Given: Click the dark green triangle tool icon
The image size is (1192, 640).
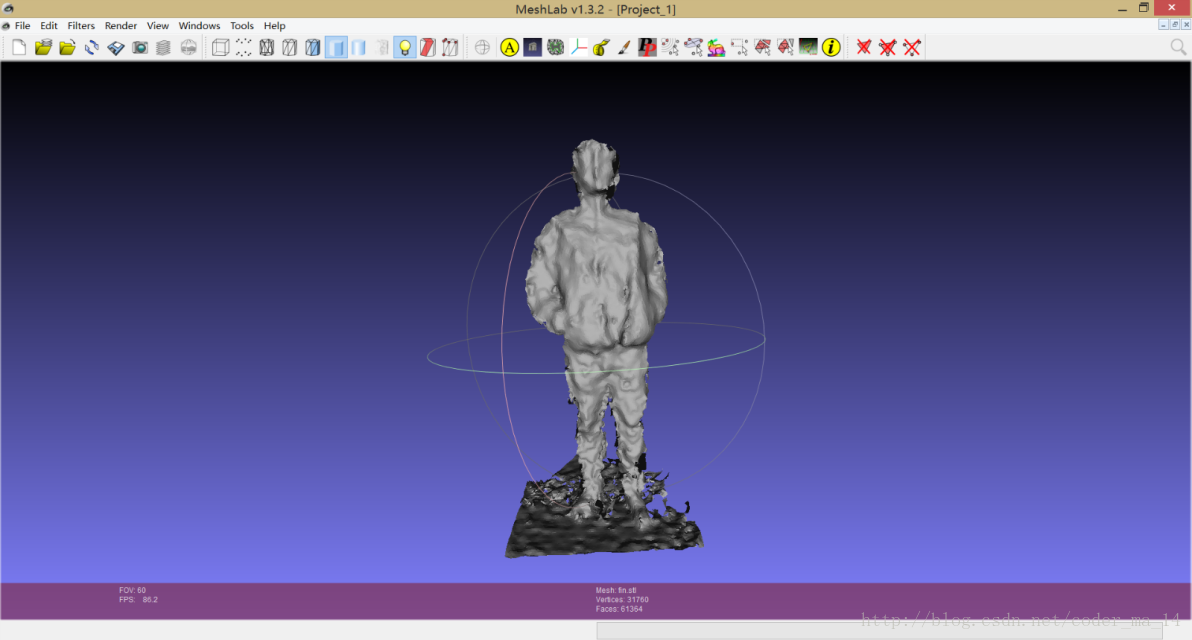Looking at the screenshot, I should tap(808, 47).
